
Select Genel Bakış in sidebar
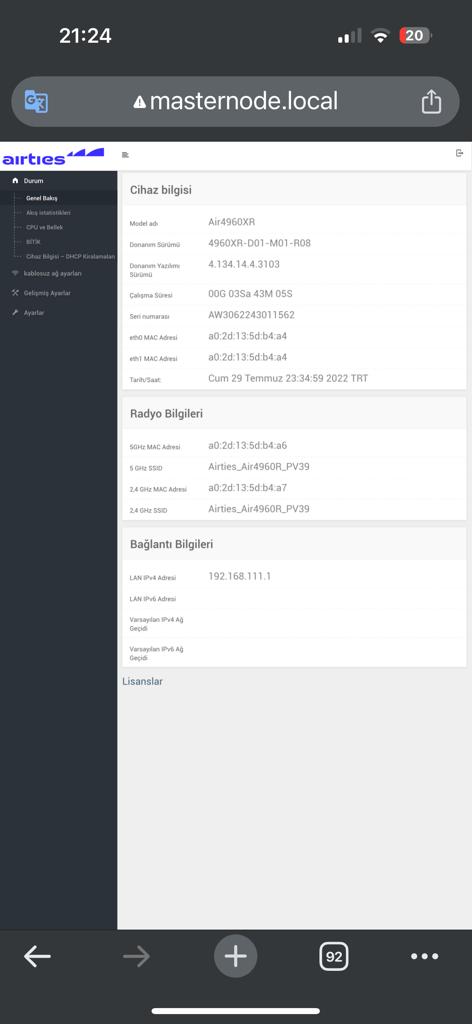point(42,198)
